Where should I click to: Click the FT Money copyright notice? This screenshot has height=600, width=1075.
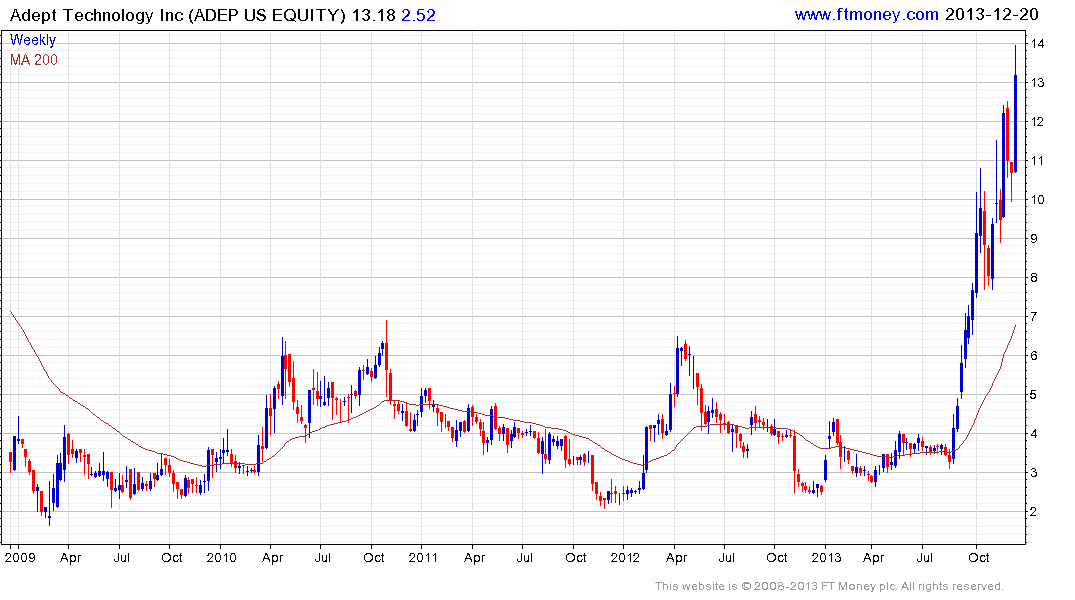pos(829,586)
